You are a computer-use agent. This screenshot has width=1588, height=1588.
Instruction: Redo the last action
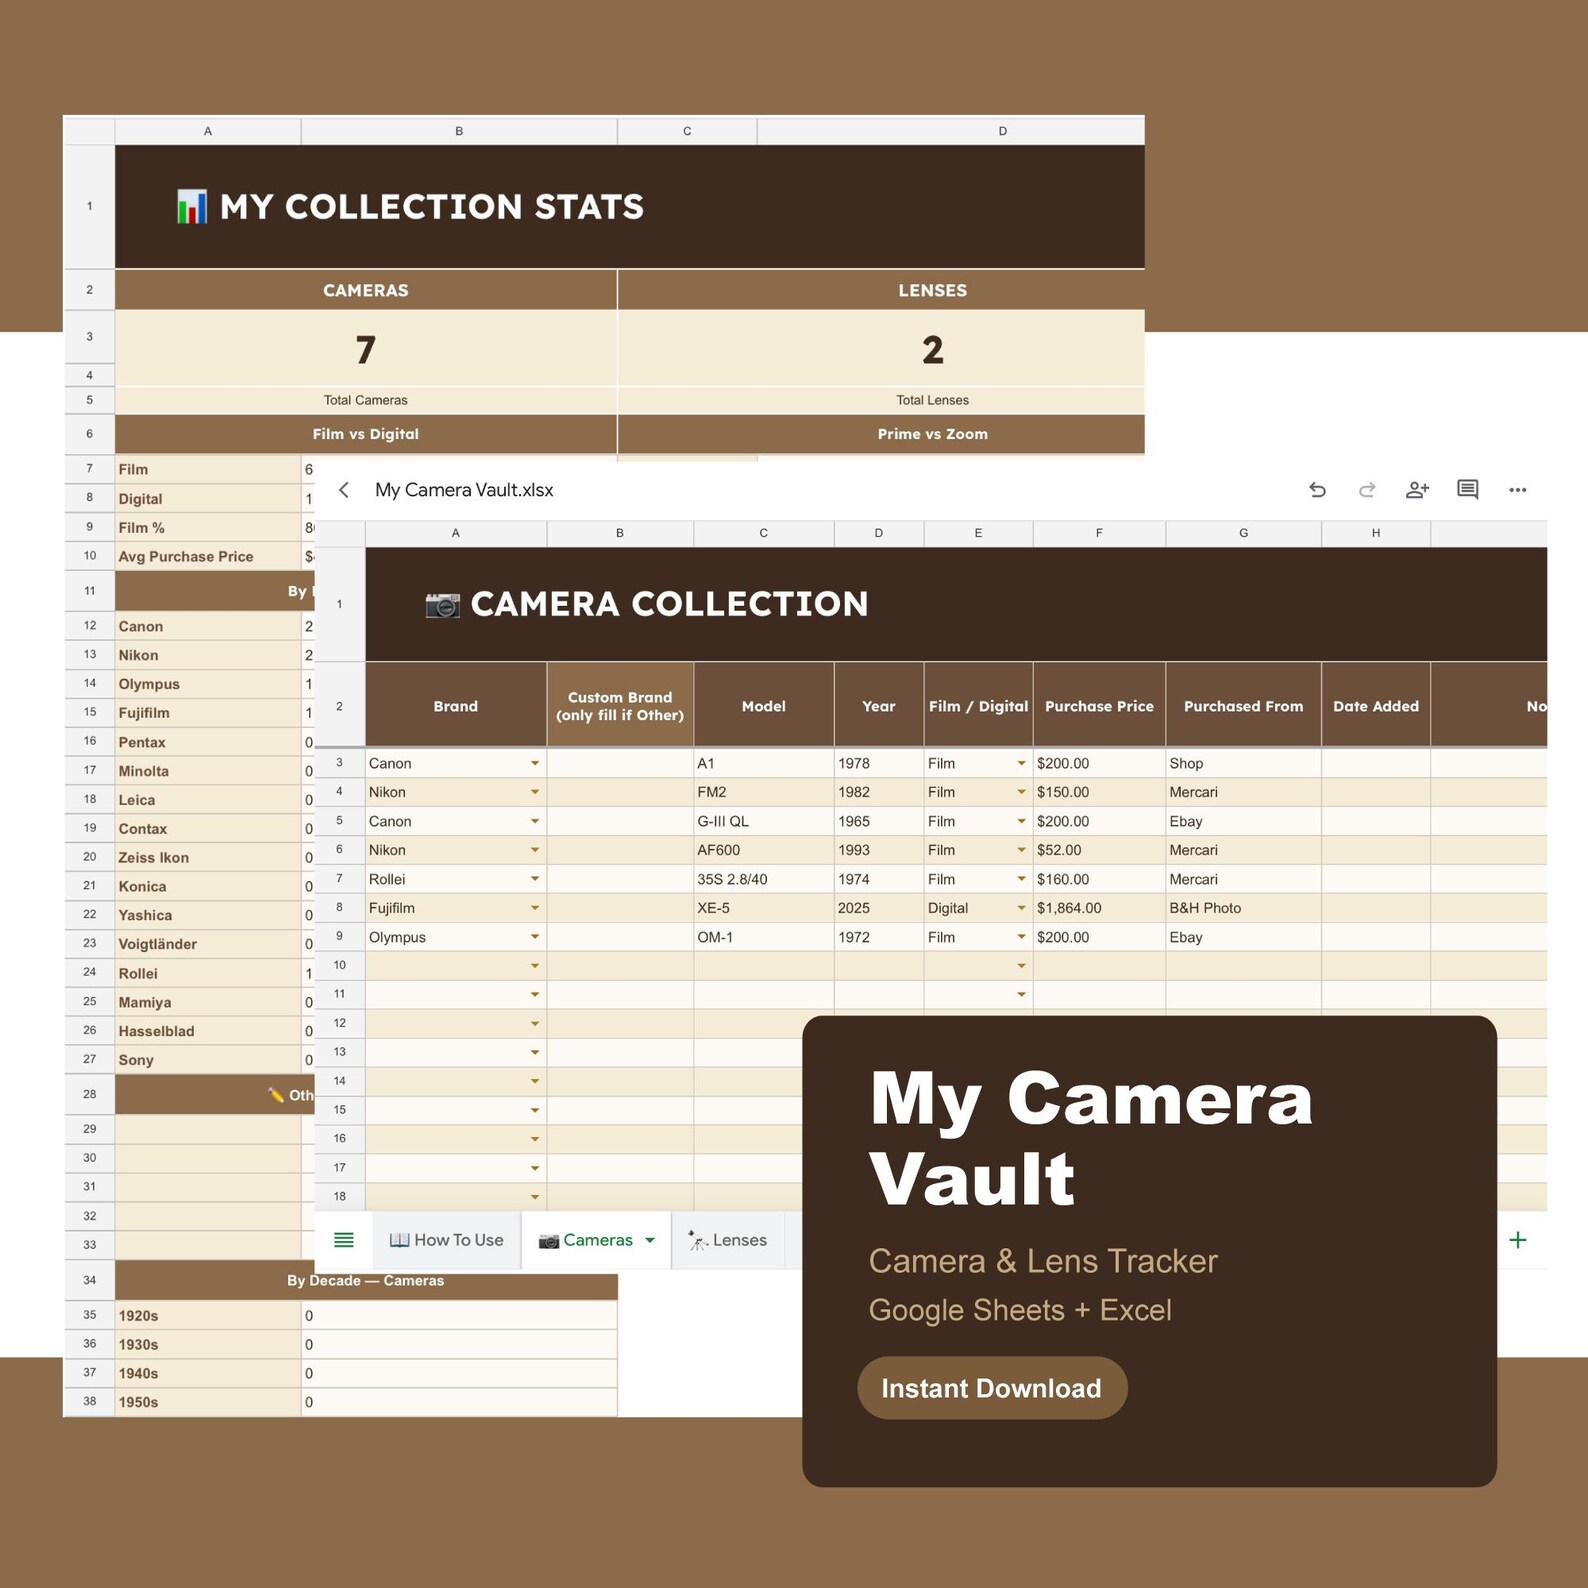(1367, 490)
